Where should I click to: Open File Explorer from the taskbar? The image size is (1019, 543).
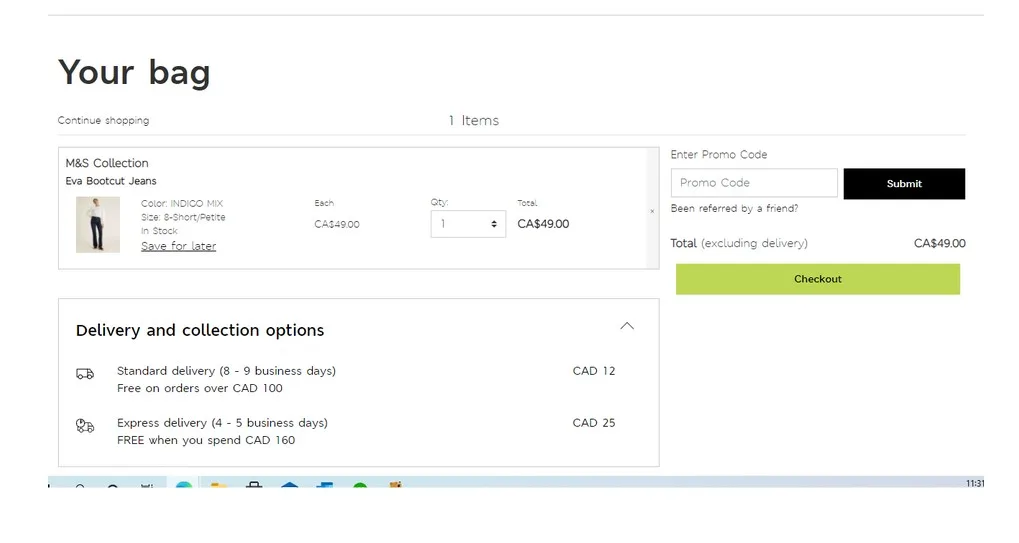[219, 487]
